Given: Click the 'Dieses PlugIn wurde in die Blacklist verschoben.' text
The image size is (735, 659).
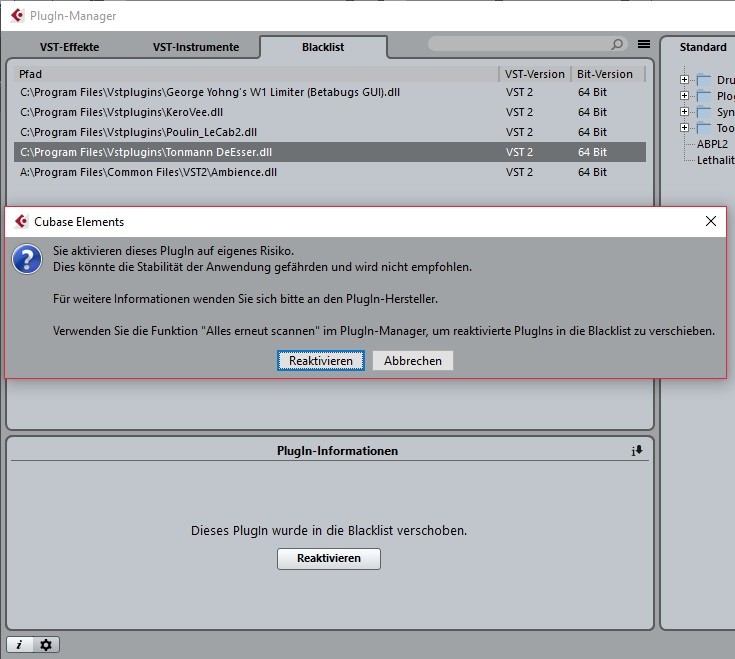Looking at the screenshot, I should point(329,530).
